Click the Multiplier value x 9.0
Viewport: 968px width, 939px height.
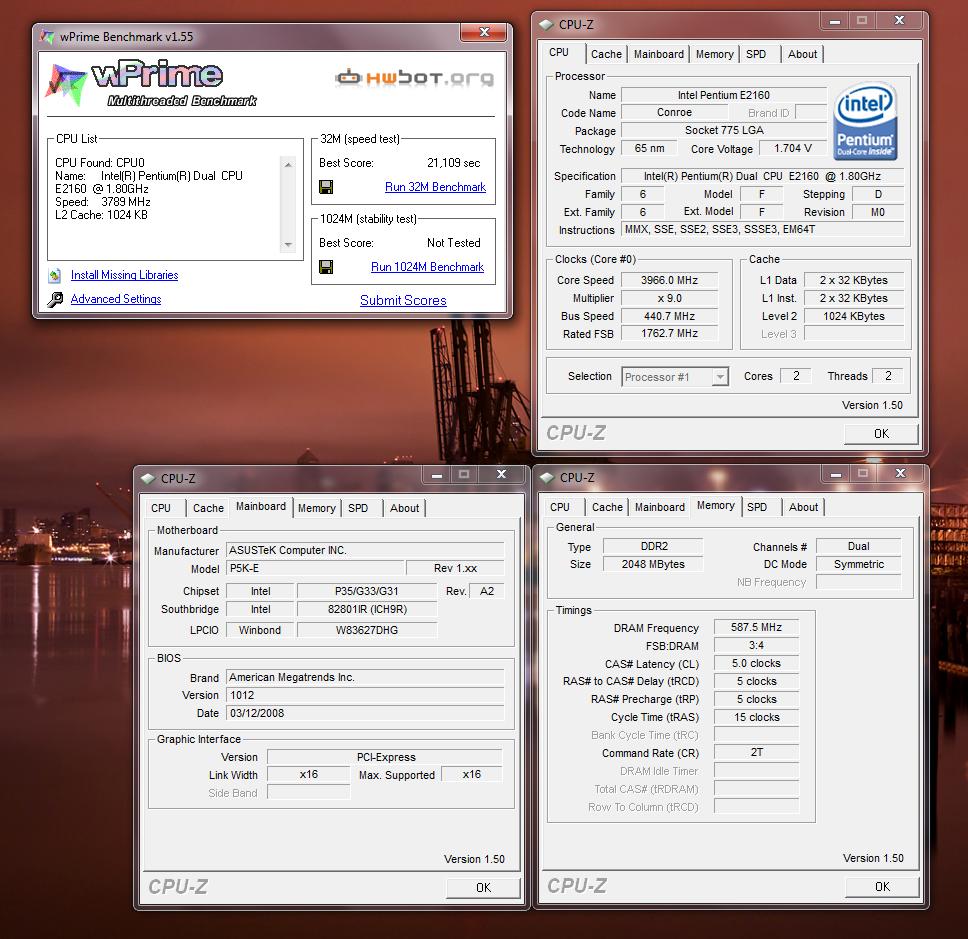pos(669,298)
